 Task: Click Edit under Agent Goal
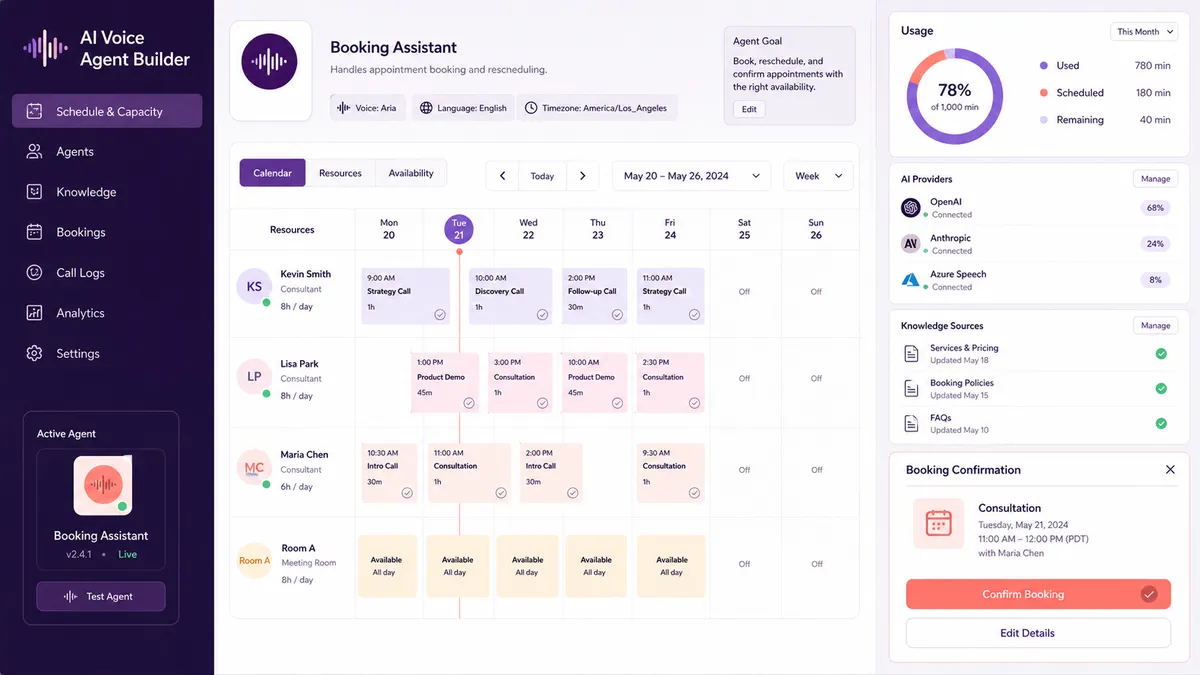pos(749,109)
